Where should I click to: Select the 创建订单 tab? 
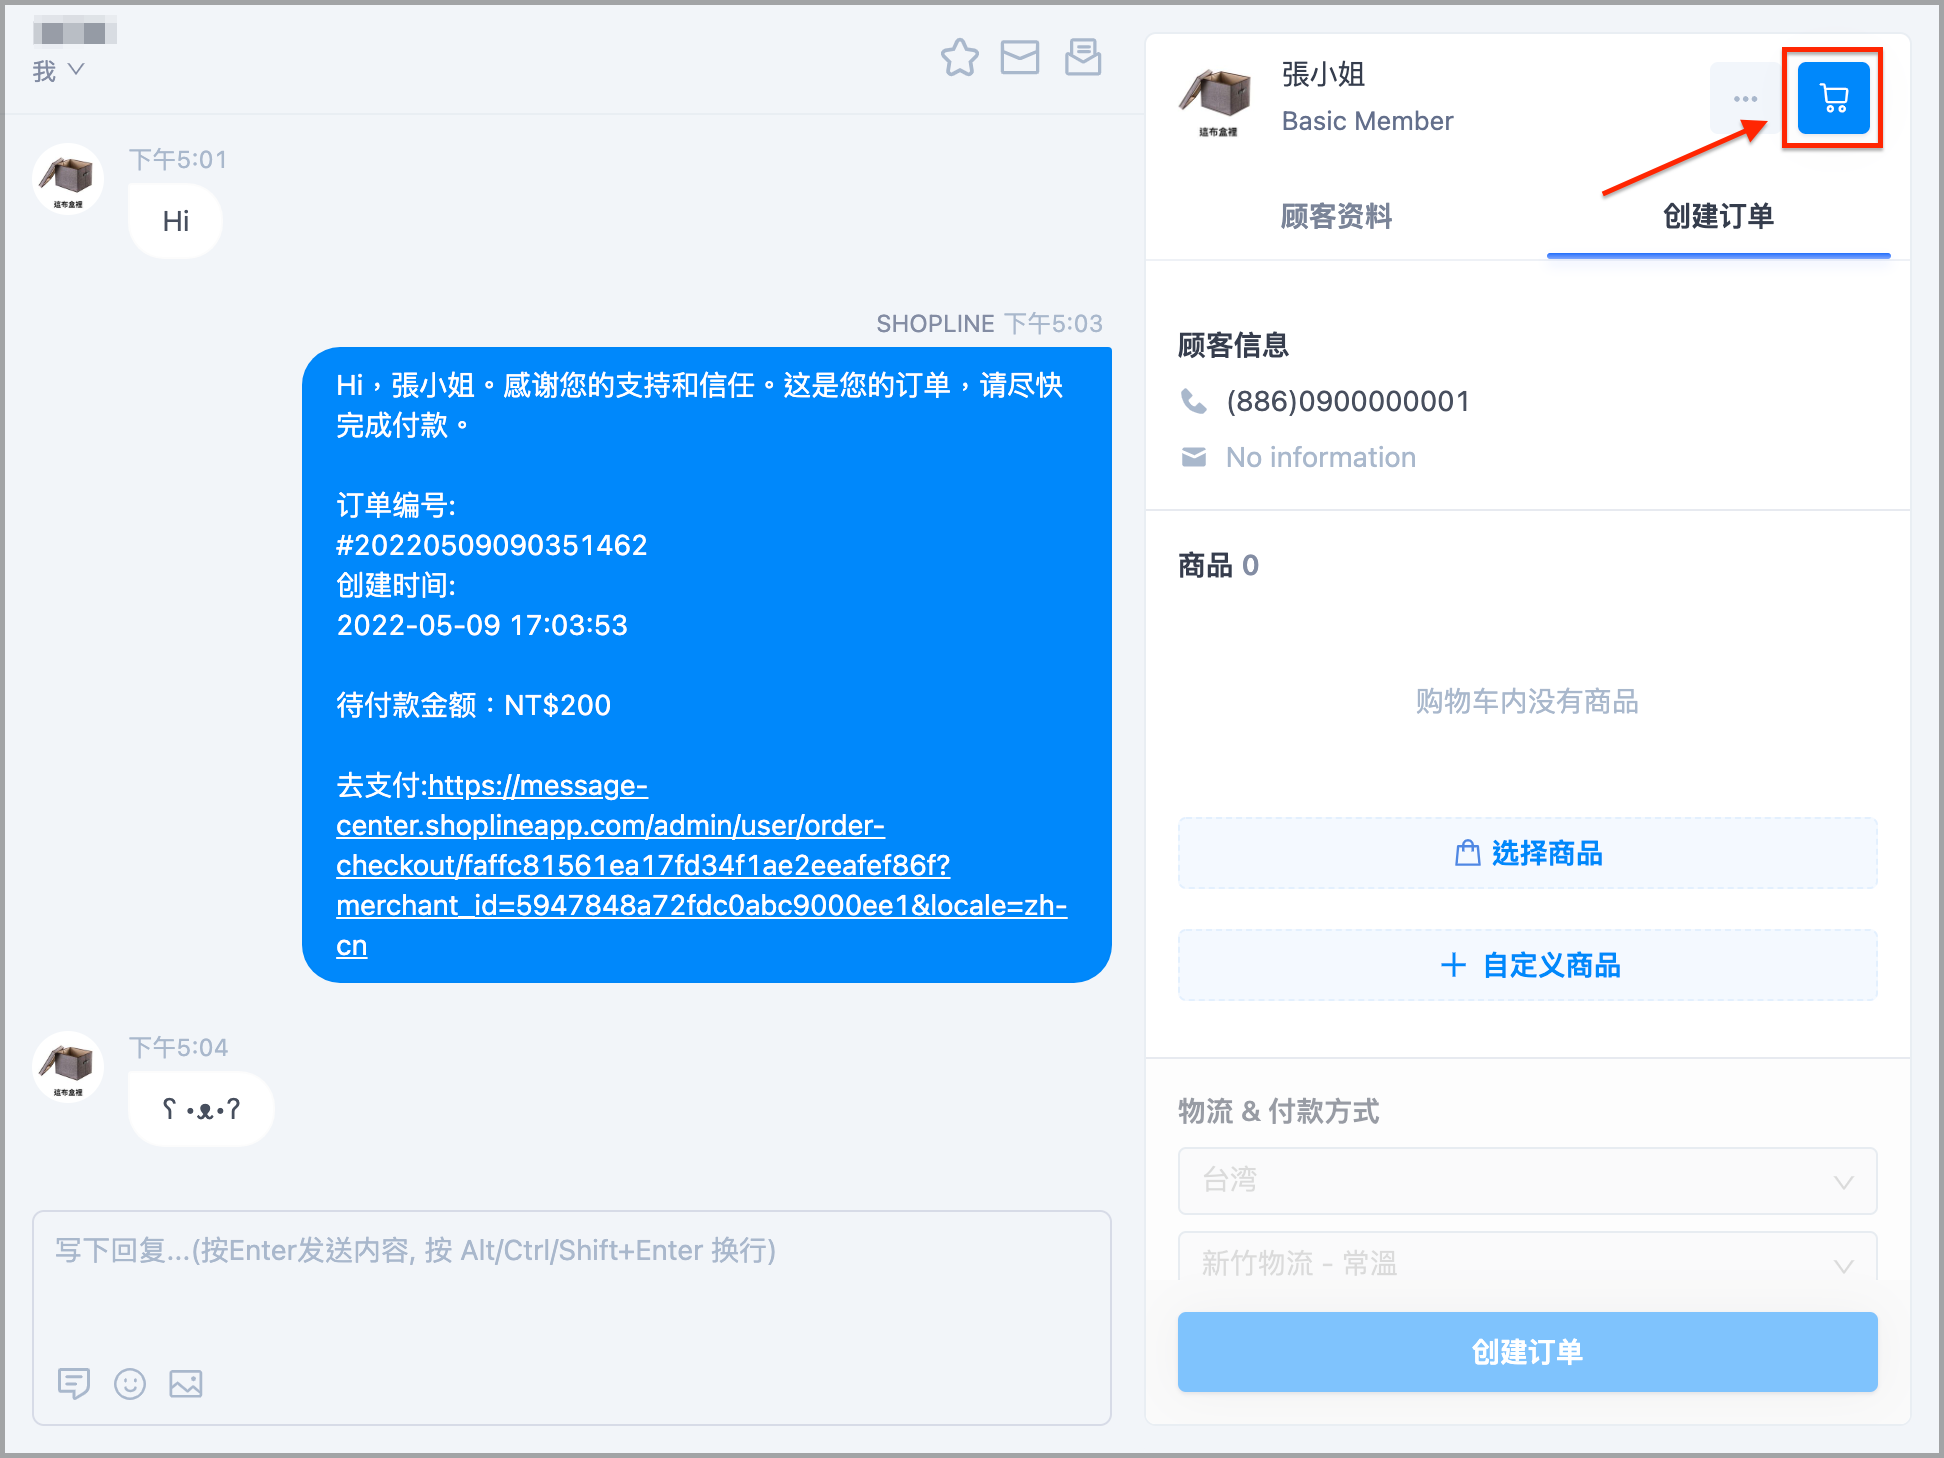[1718, 216]
